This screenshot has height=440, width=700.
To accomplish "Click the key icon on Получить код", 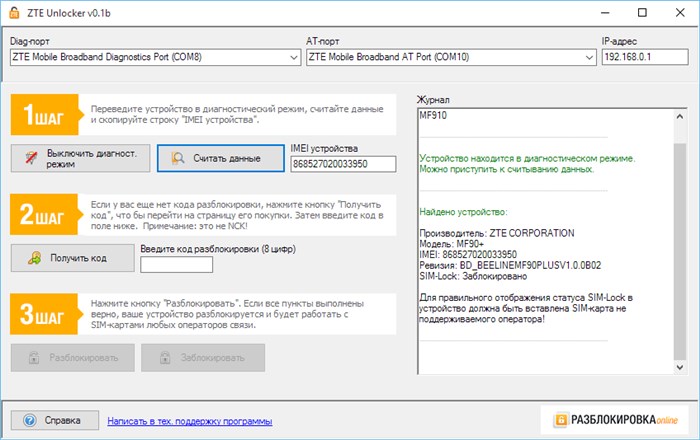I will [34, 257].
